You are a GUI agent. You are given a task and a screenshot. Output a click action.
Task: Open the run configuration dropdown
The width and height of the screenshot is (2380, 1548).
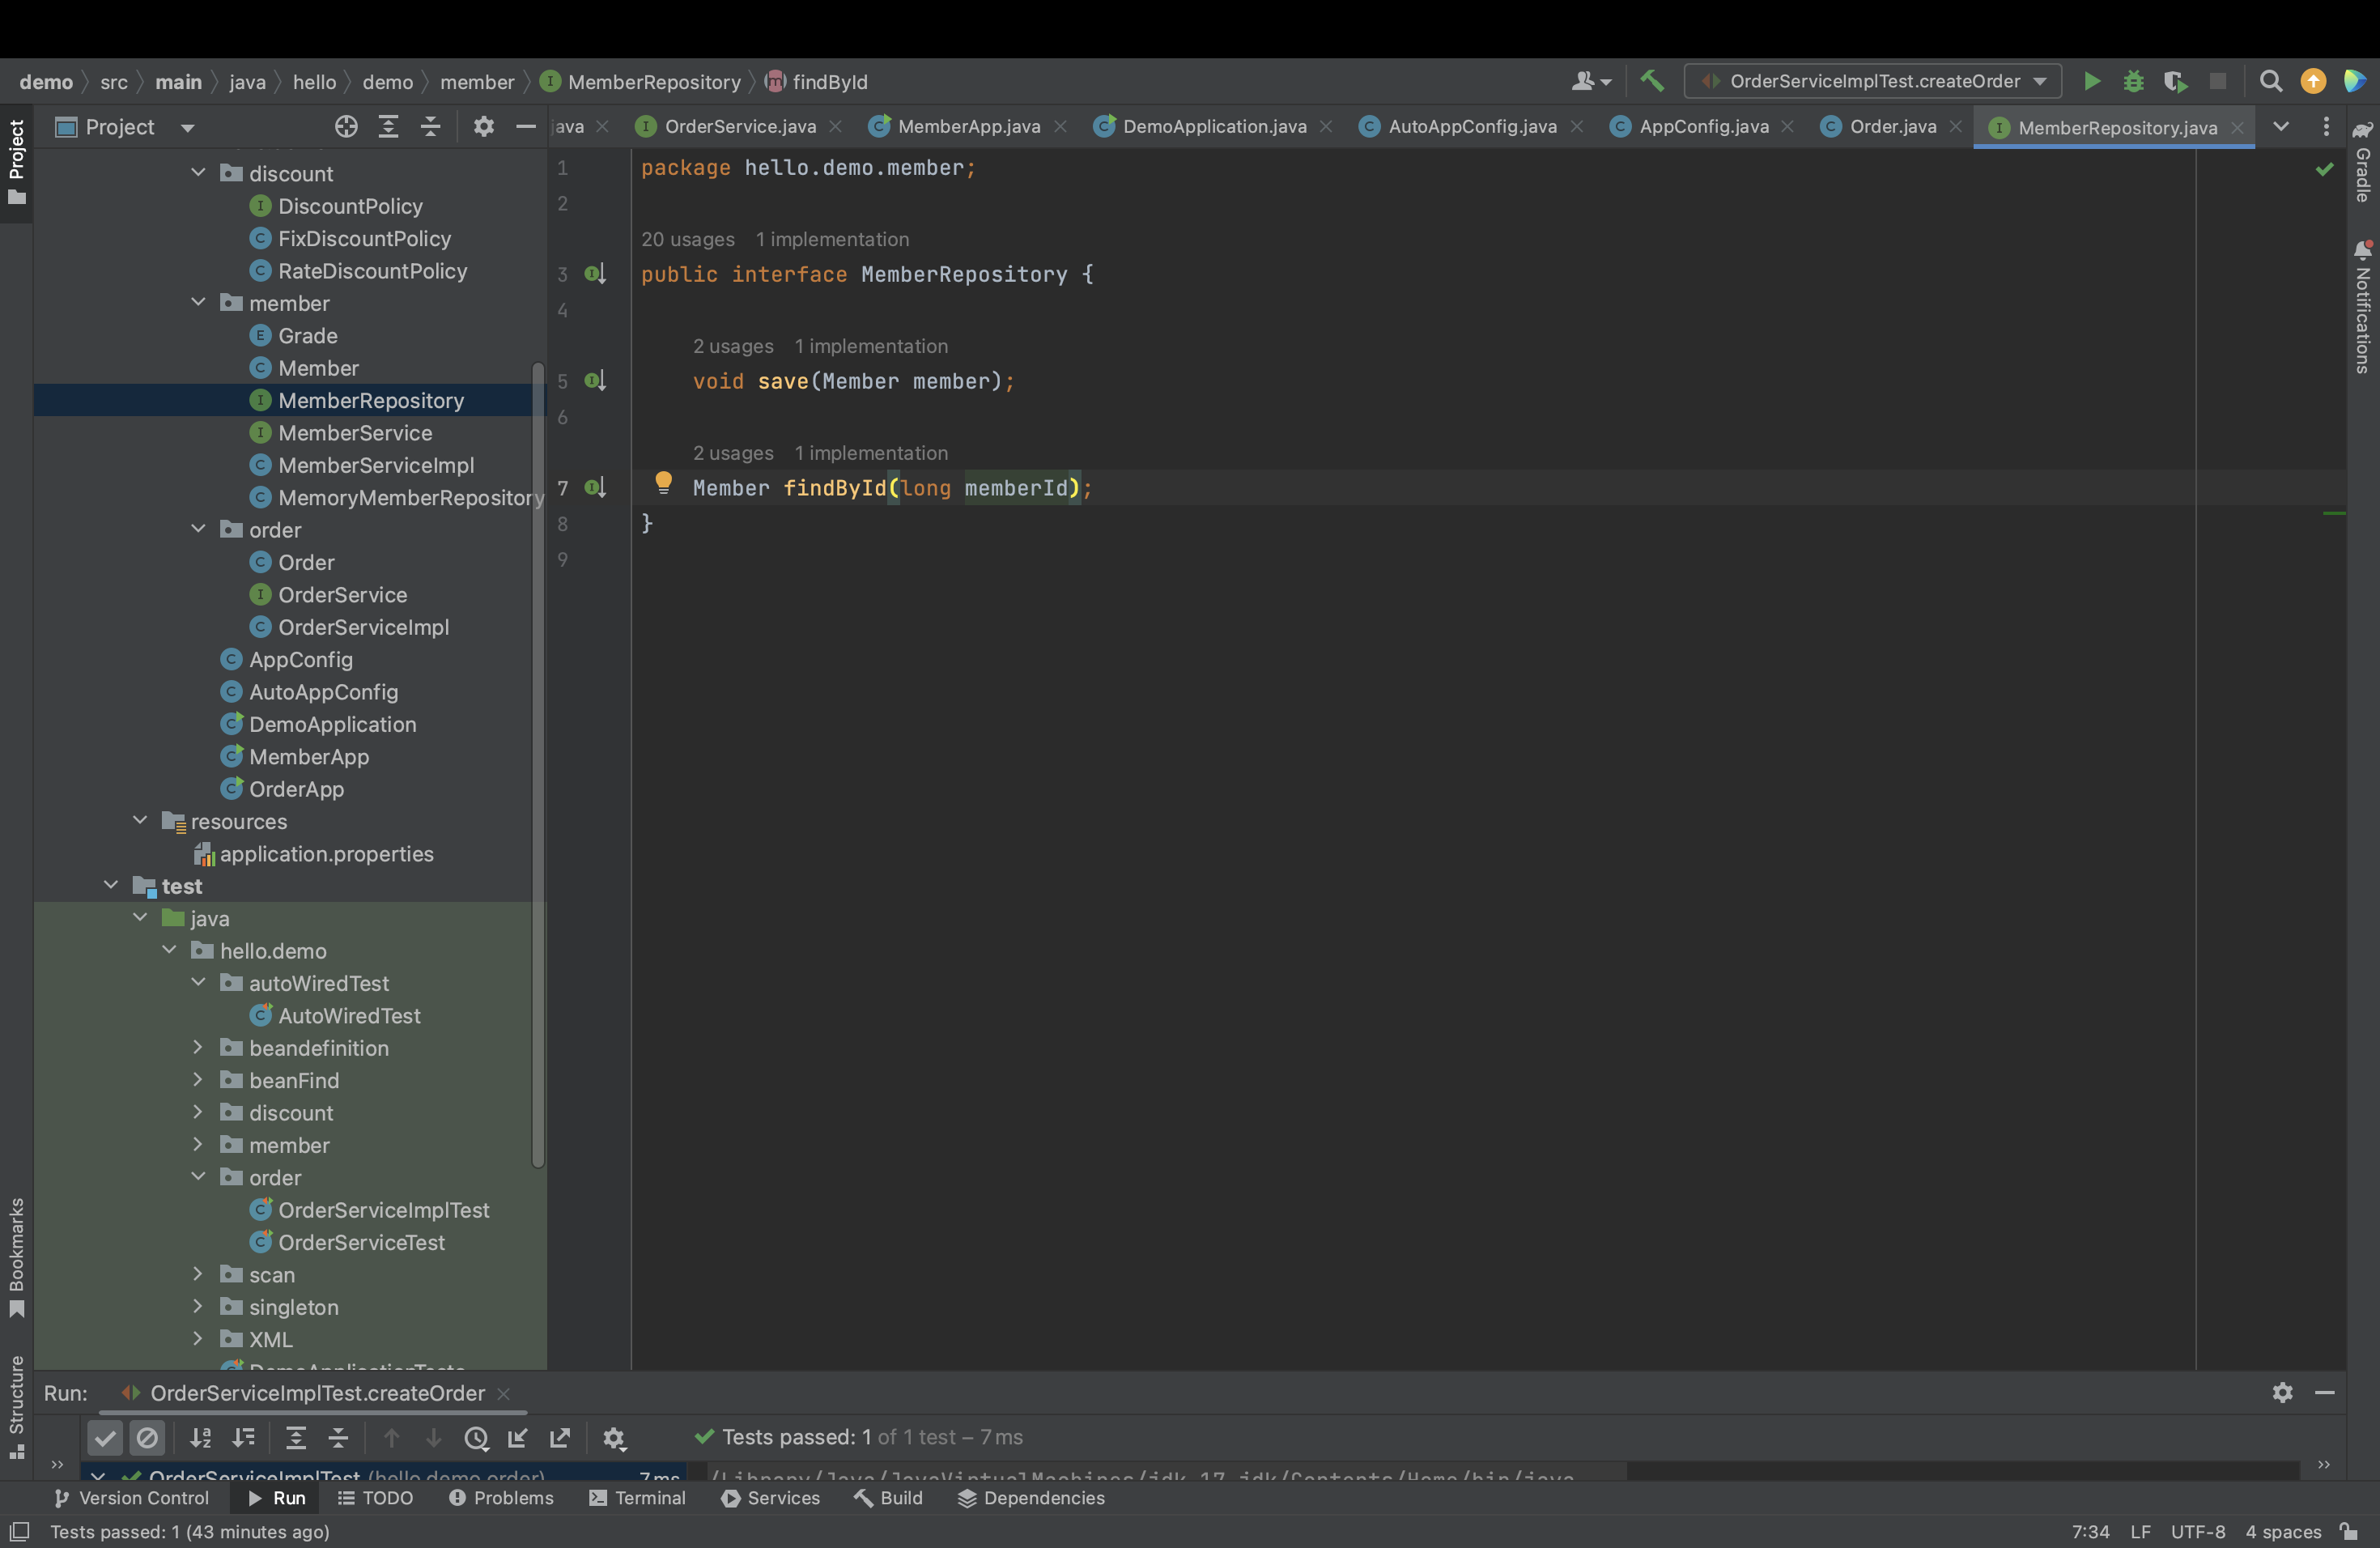[1873, 81]
